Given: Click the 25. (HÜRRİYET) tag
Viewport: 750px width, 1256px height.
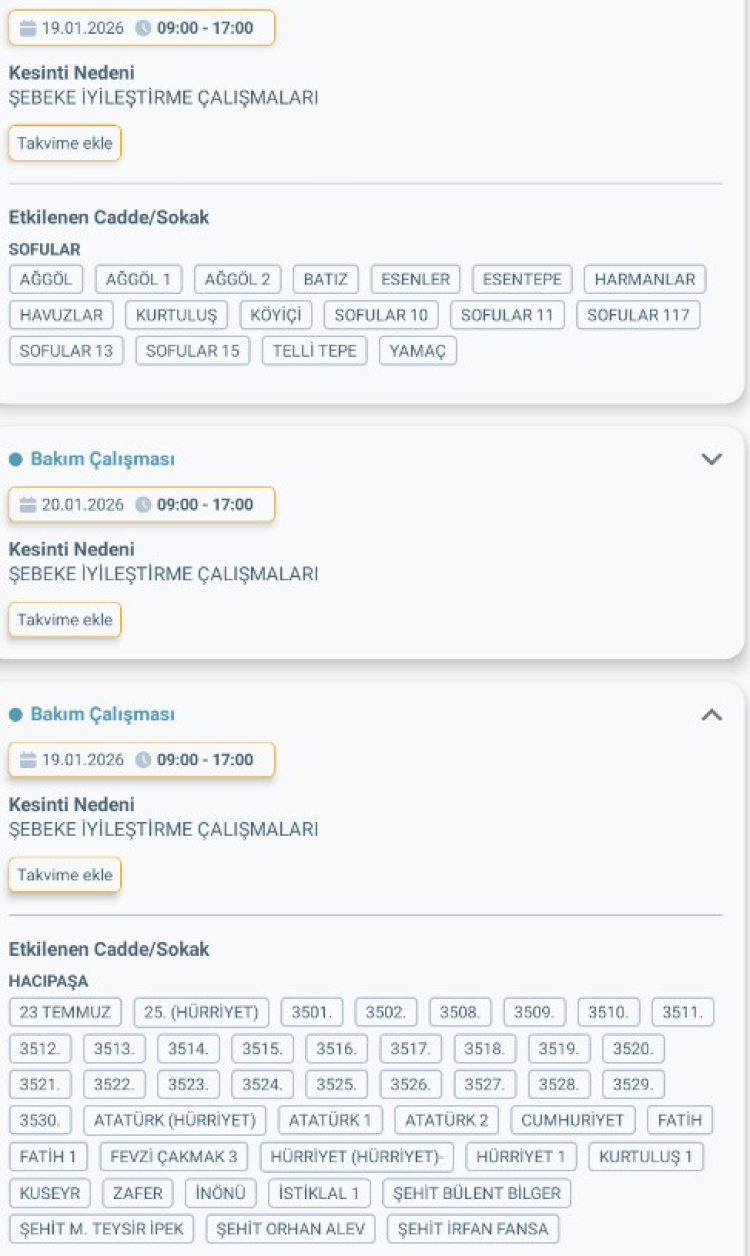Looking at the screenshot, I should (201, 1012).
